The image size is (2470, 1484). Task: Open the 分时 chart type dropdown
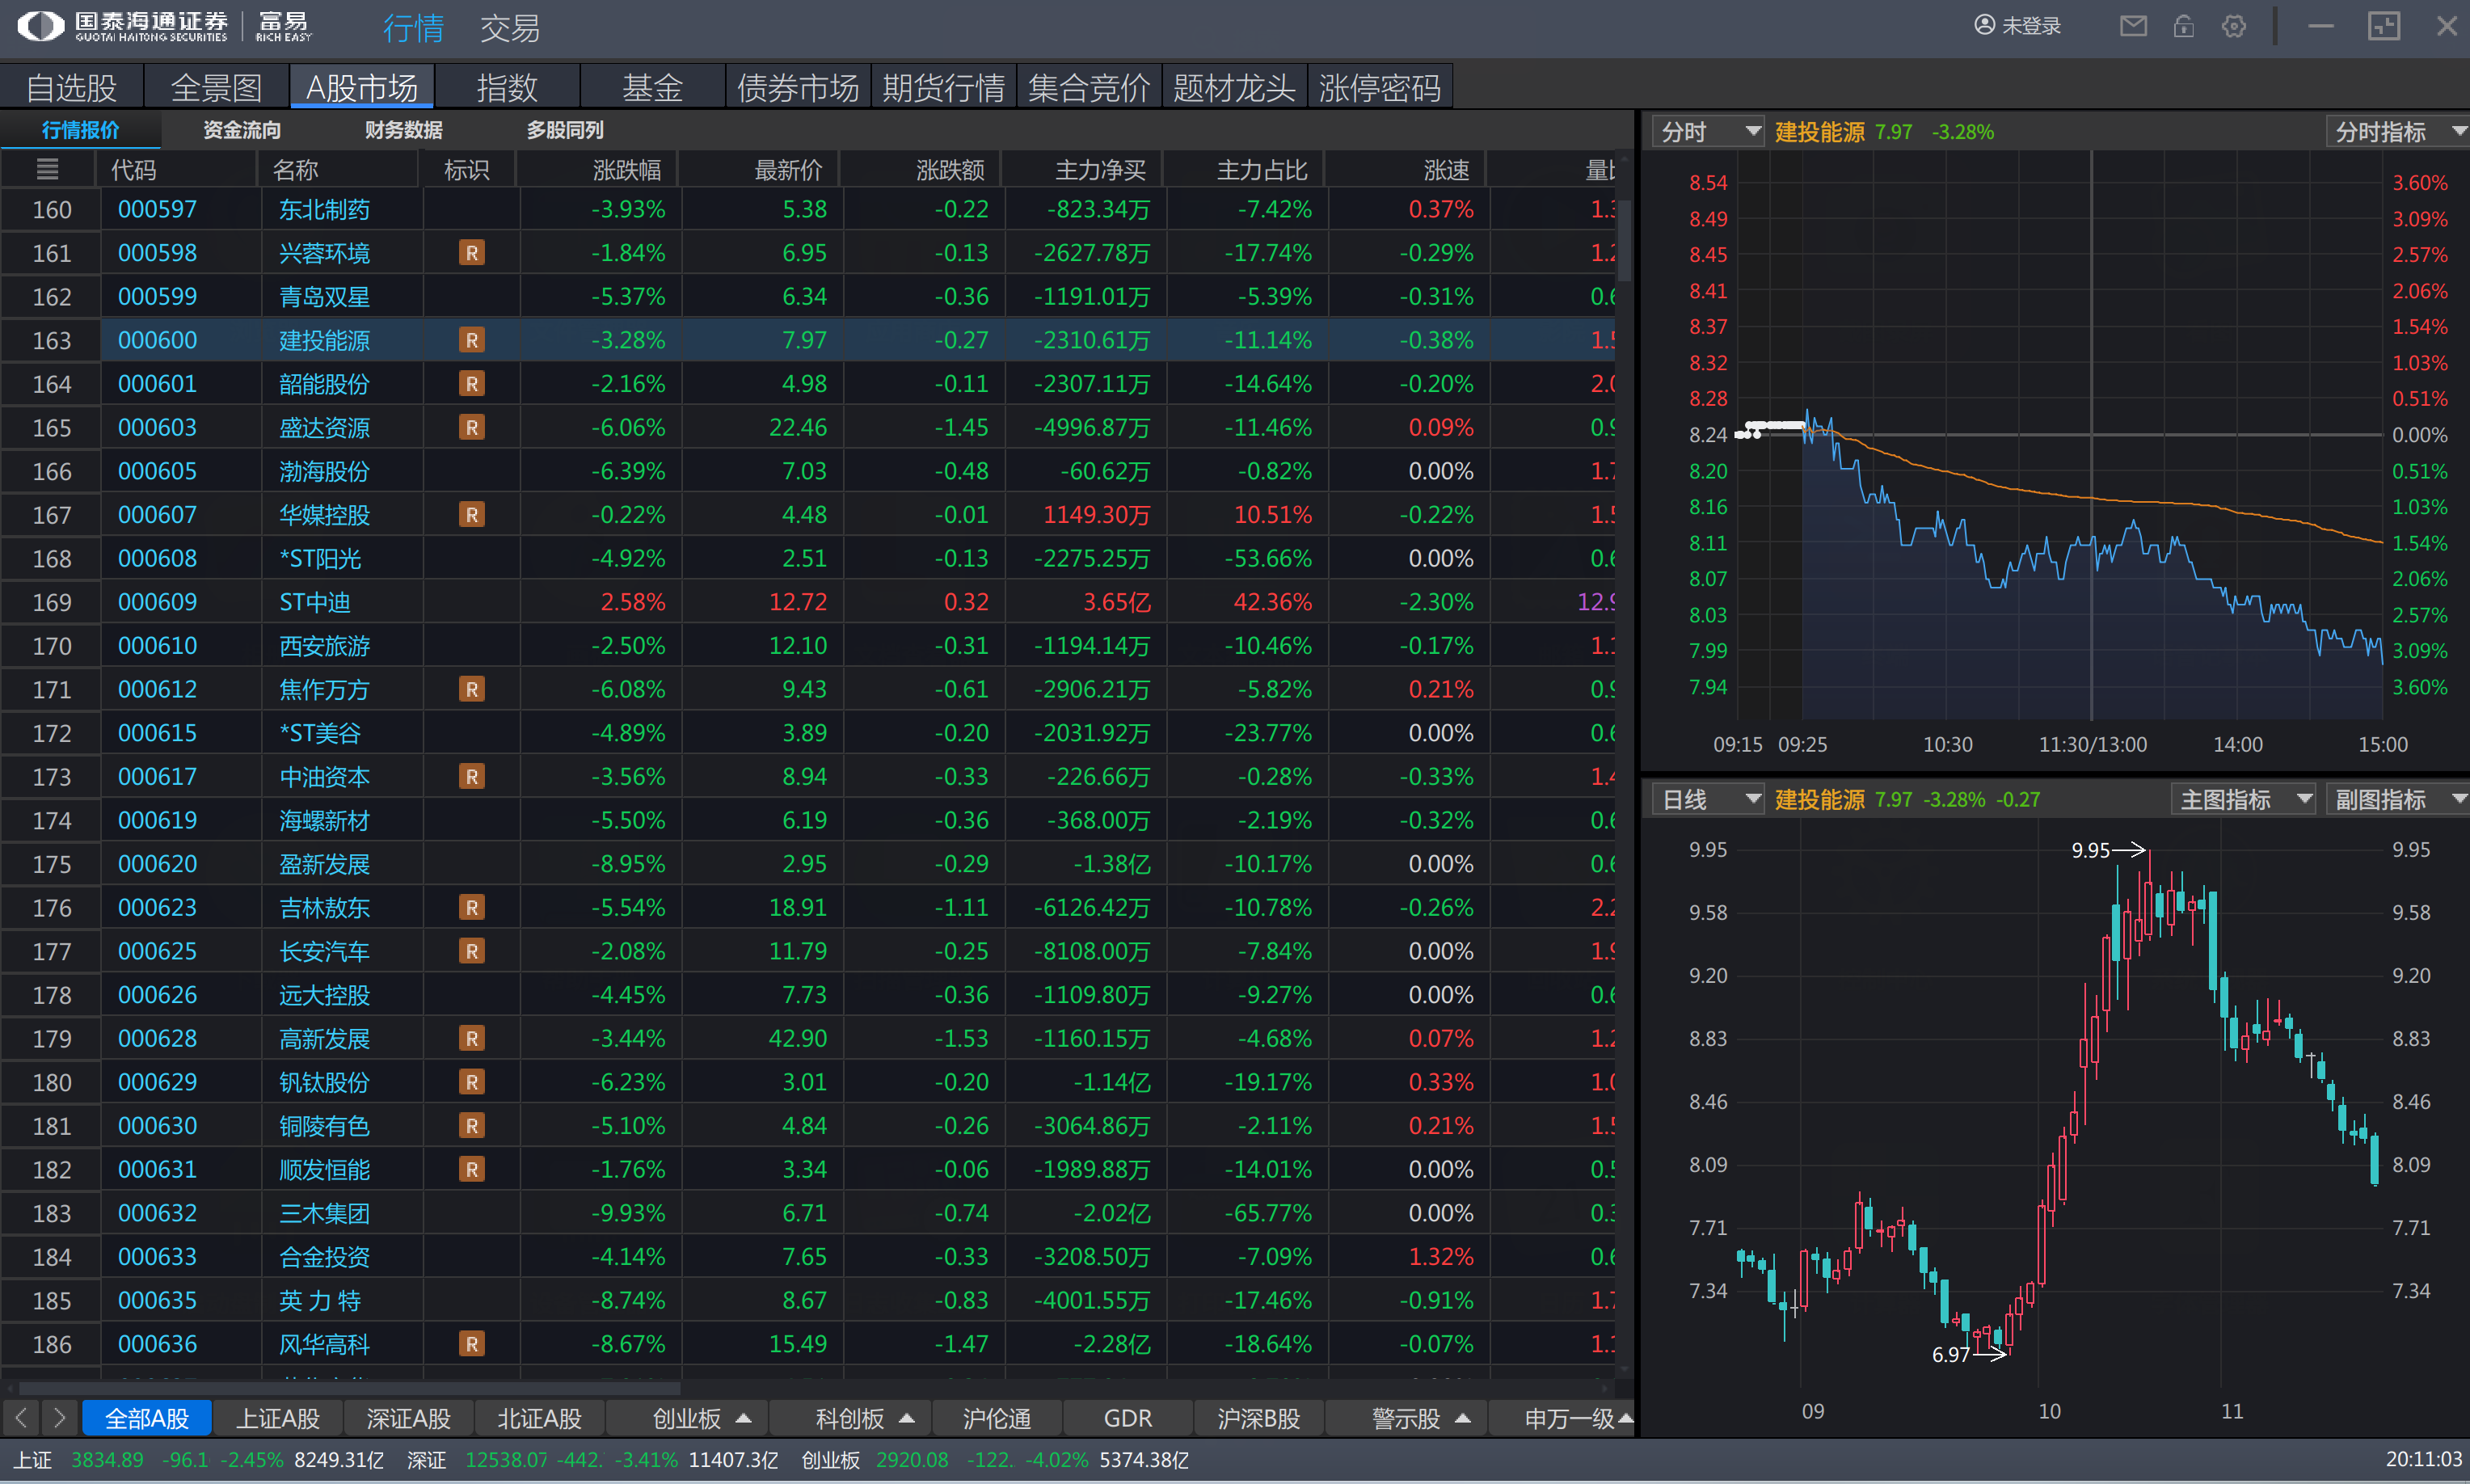click(1707, 132)
